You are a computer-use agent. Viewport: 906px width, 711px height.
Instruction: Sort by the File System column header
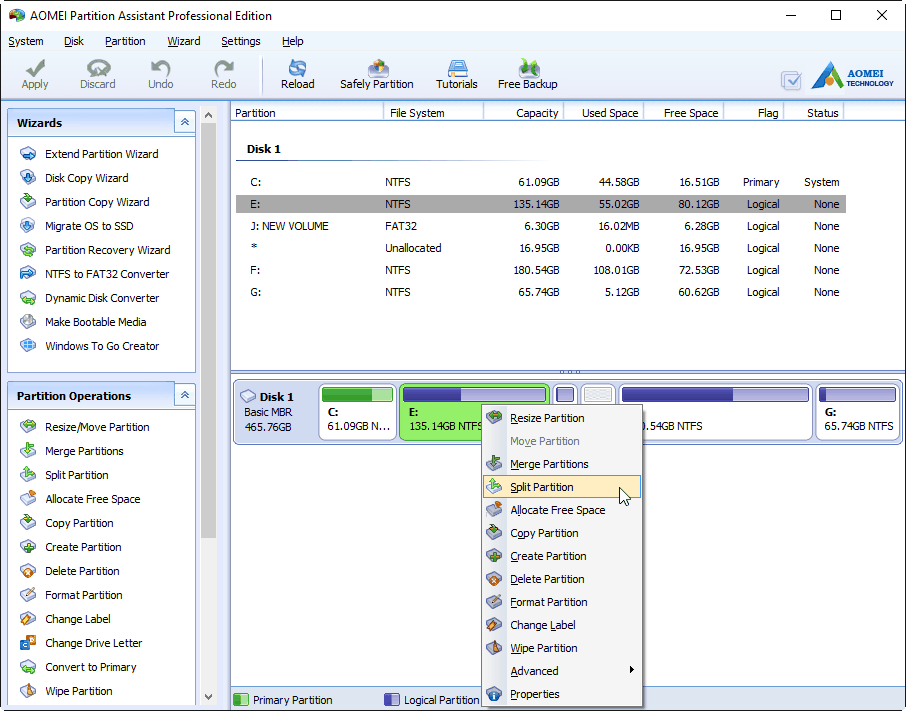pyautogui.click(x=433, y=113)
